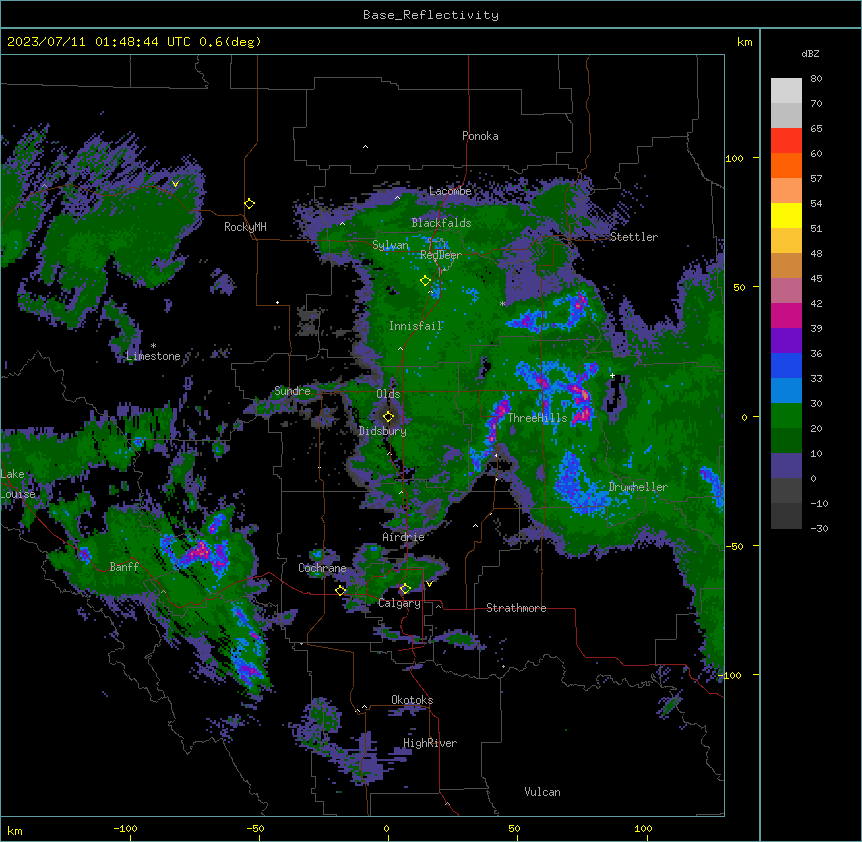The image size is (862, 842).
Task: Click the Stettler city label
Action: click(634, 237)
